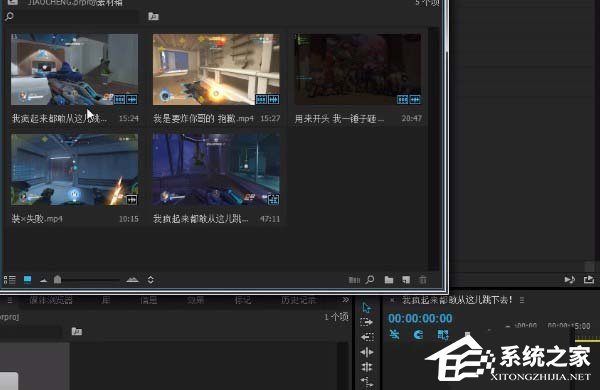This screenshot has width=600, height=390.
Task: Create a new bin with folder icon
Action: [x=389, y=280]
